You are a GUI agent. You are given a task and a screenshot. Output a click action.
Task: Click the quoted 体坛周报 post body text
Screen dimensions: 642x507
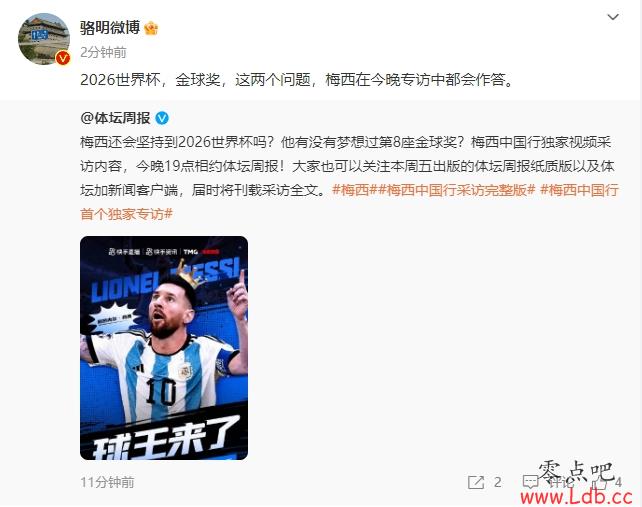(x=347, y=166)
